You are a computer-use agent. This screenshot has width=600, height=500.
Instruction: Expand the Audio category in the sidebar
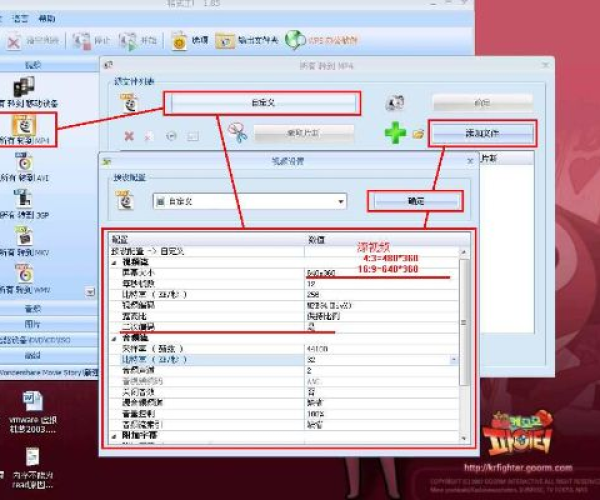pos(33,308)
